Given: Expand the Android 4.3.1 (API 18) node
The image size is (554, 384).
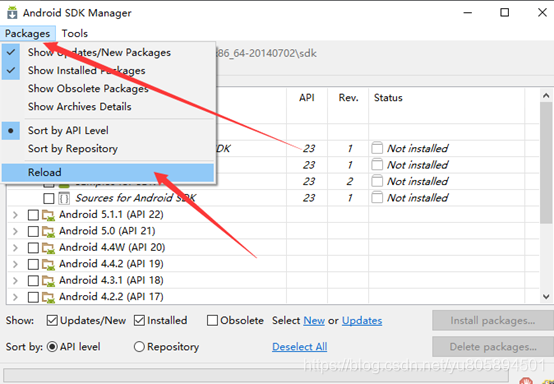Looking at the screenshot, I should [x=15, y=280].
